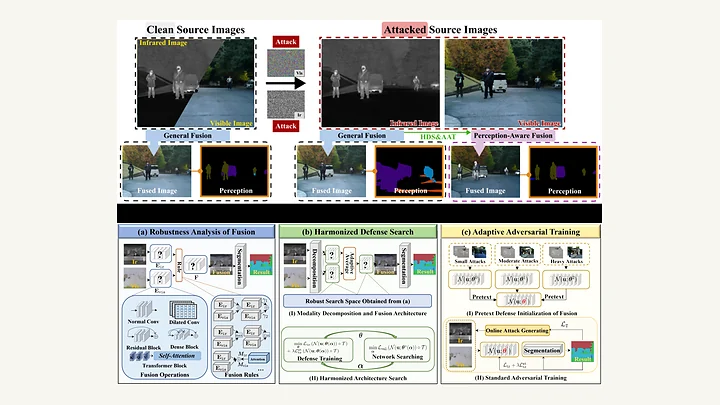720x405 pixels.
Task: Click the green "HDS&AAT" text
Action: 438,137
